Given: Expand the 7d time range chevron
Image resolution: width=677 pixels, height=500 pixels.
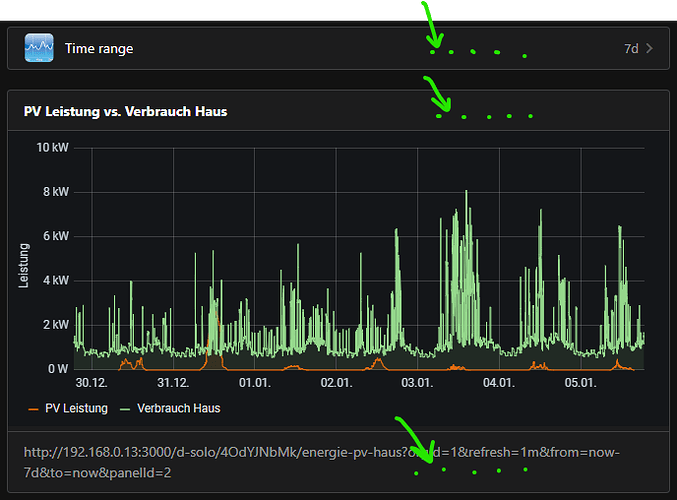Looking at the screenshot, I should (x=649, y=48).
